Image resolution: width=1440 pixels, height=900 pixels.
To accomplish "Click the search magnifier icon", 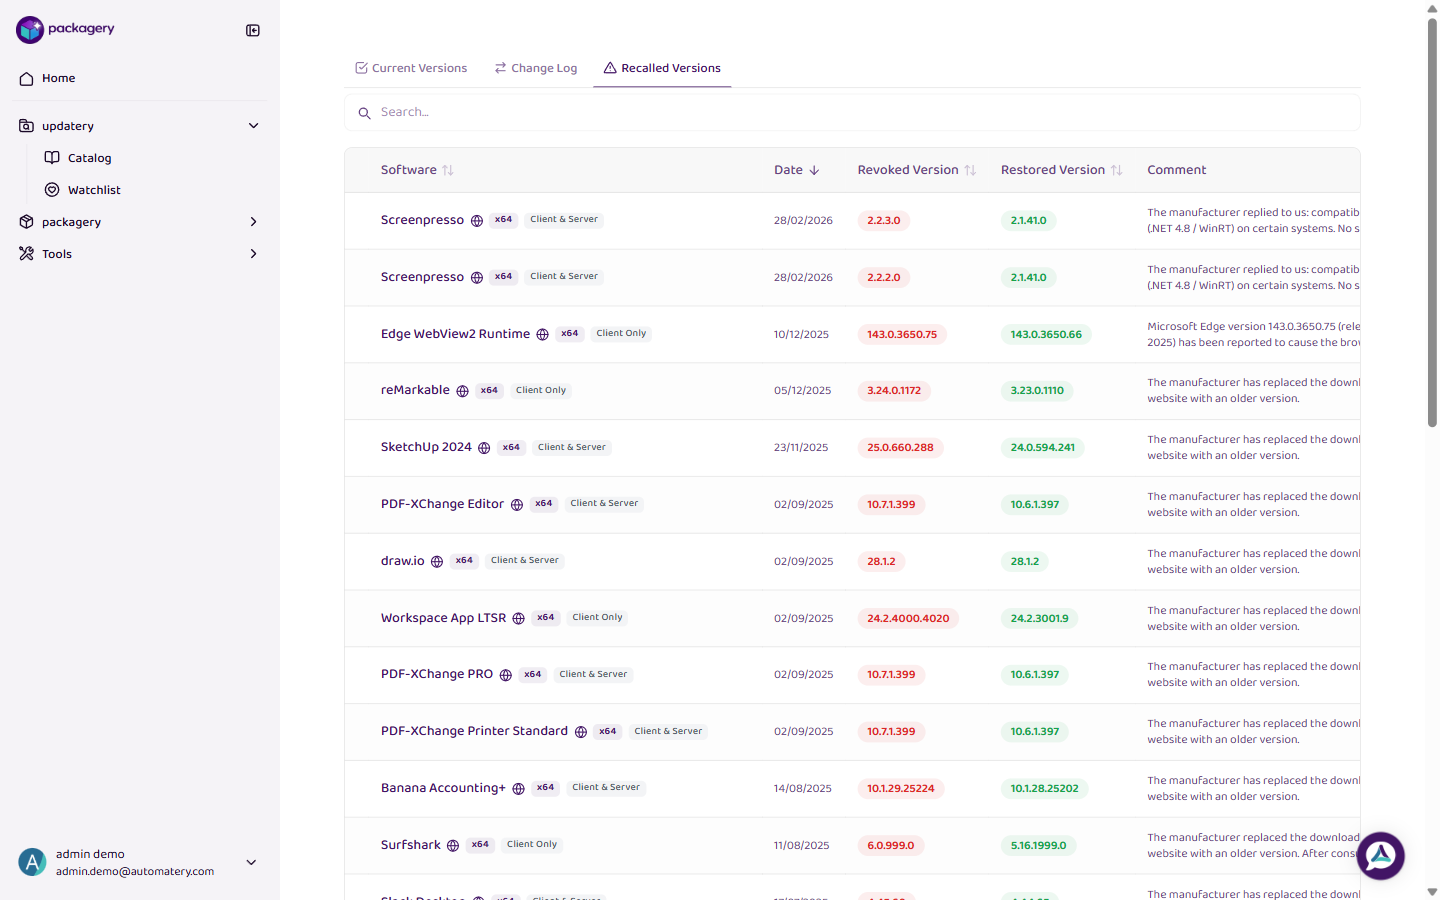I will pos(365,113).
